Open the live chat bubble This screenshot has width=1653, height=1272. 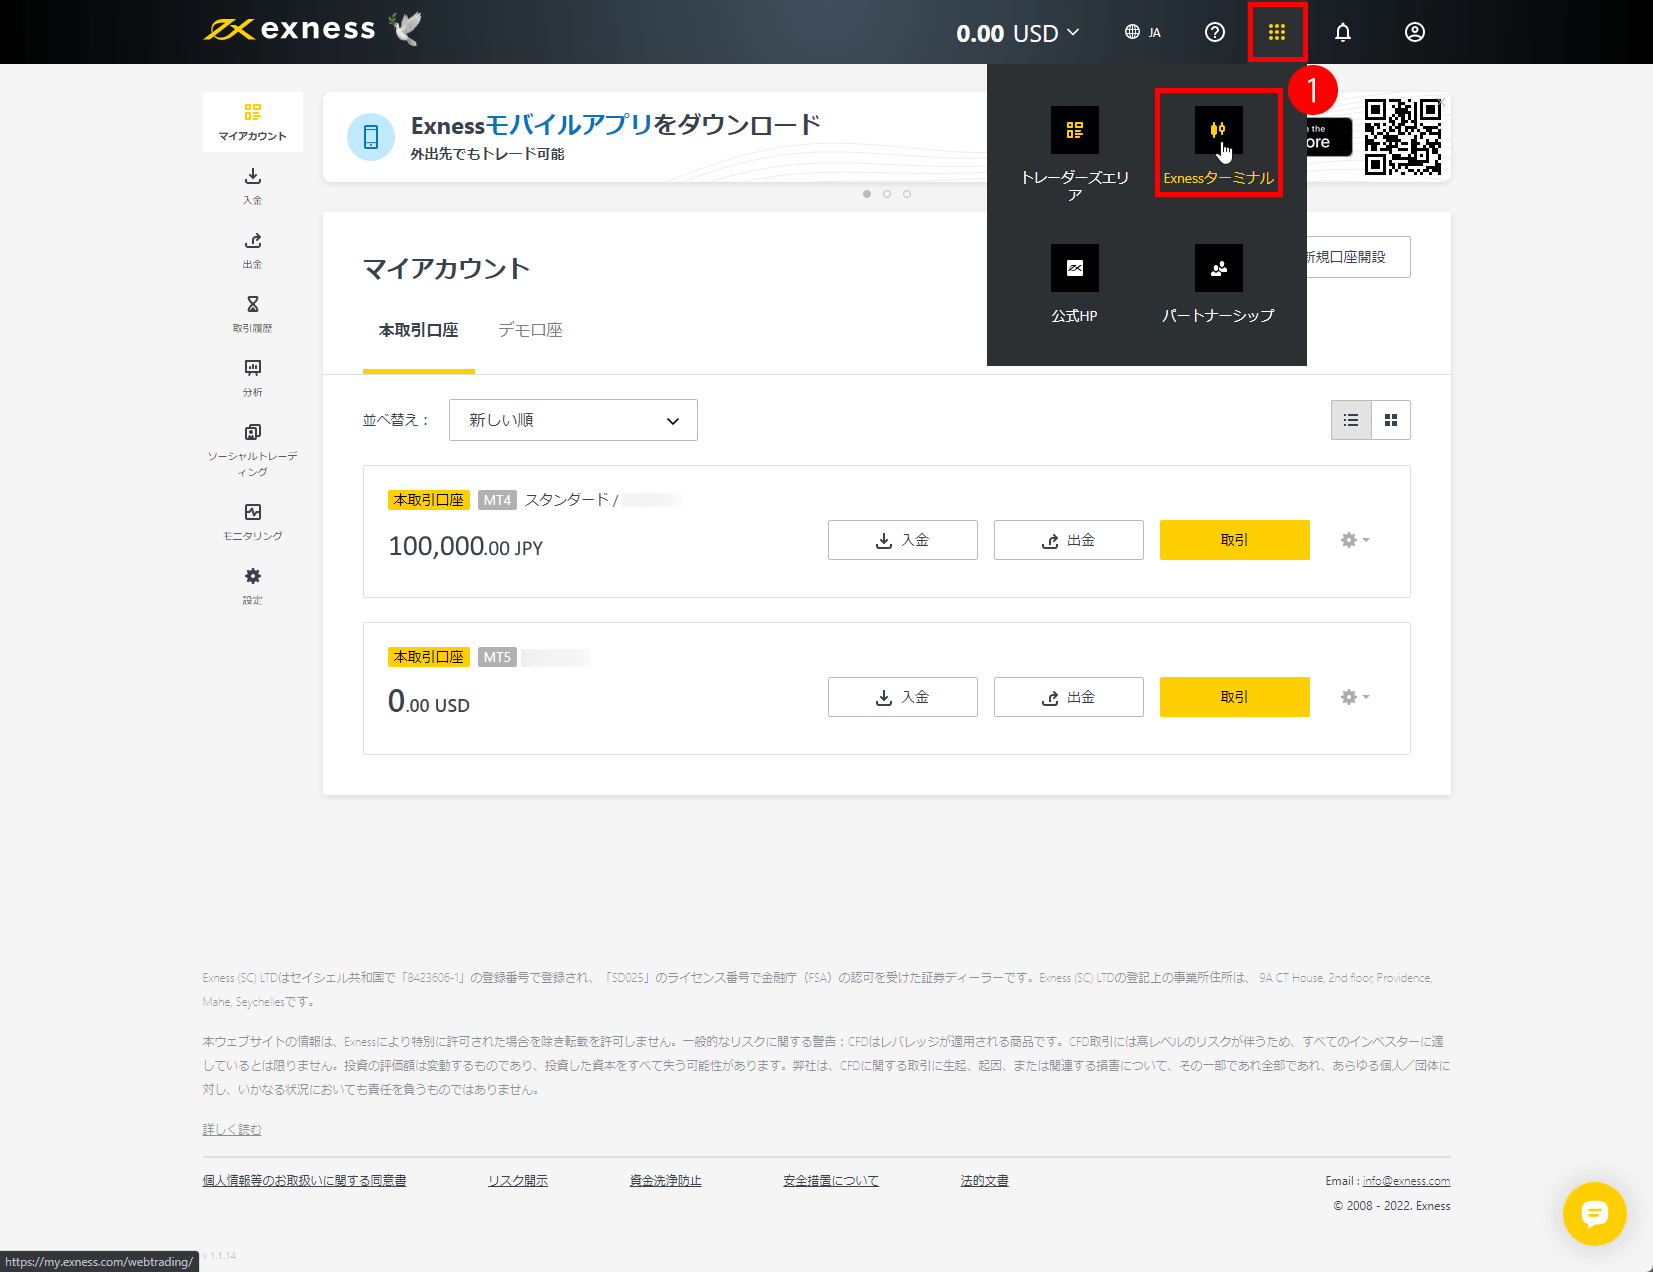pos(1594,1213)
